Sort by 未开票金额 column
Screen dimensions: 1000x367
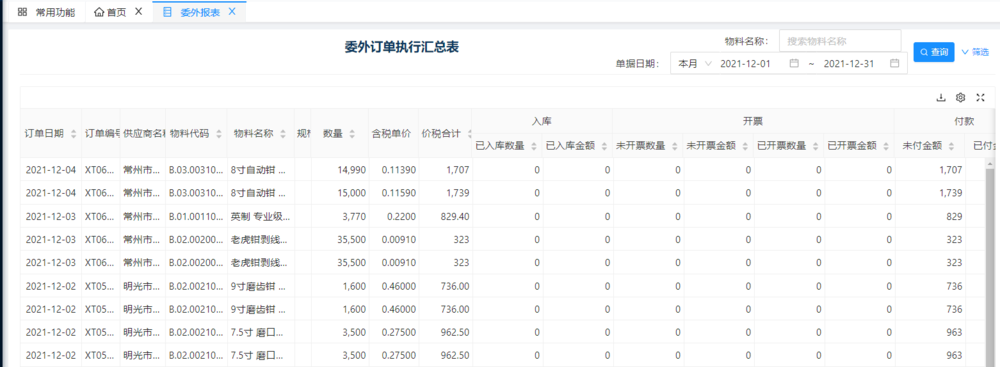[744, 146]
